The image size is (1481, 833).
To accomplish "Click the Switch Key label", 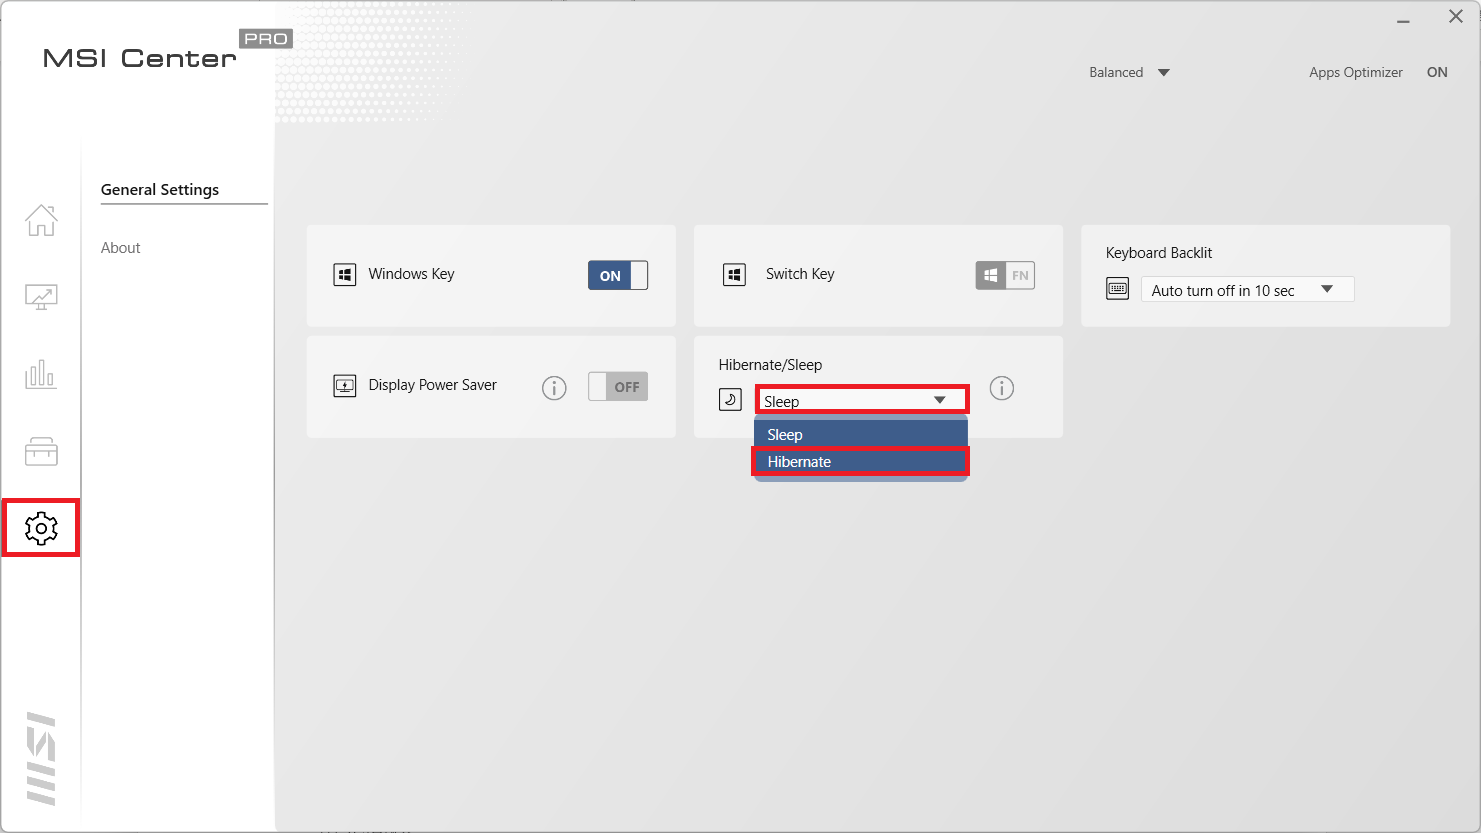I will (800, 274).
